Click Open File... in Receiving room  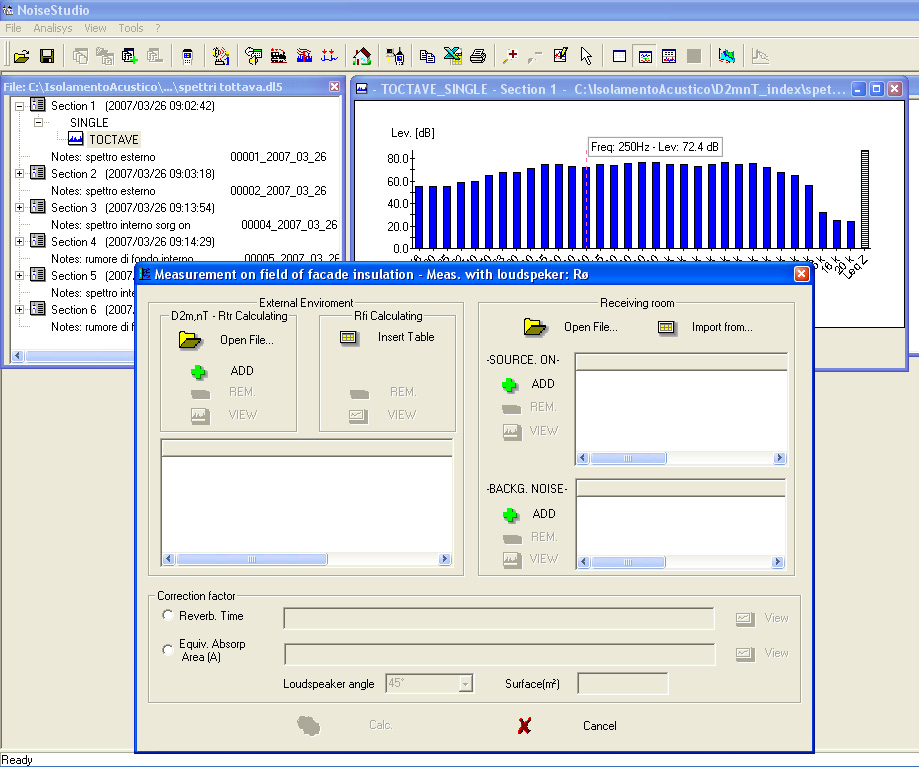(591, 327)
